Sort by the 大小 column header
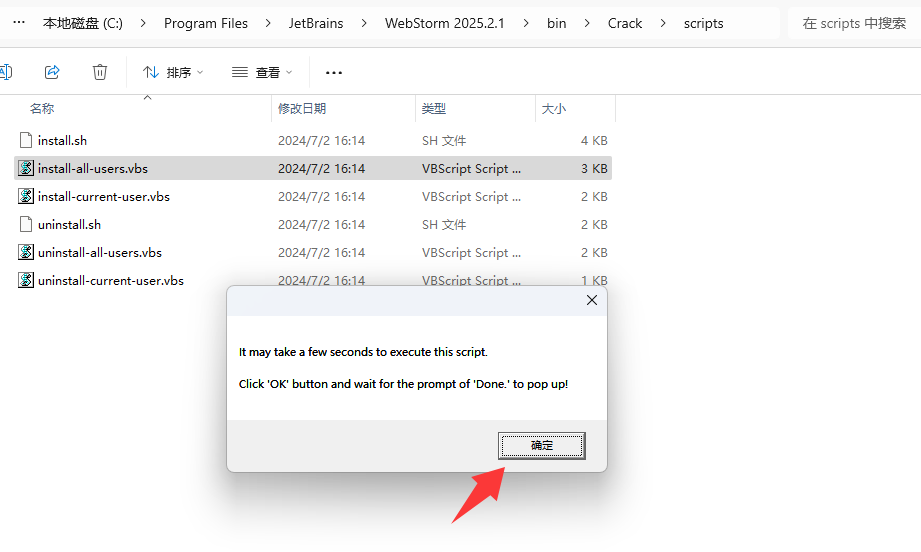The height and width of the screenshot is (552, 921). click(x=554, y=109)
